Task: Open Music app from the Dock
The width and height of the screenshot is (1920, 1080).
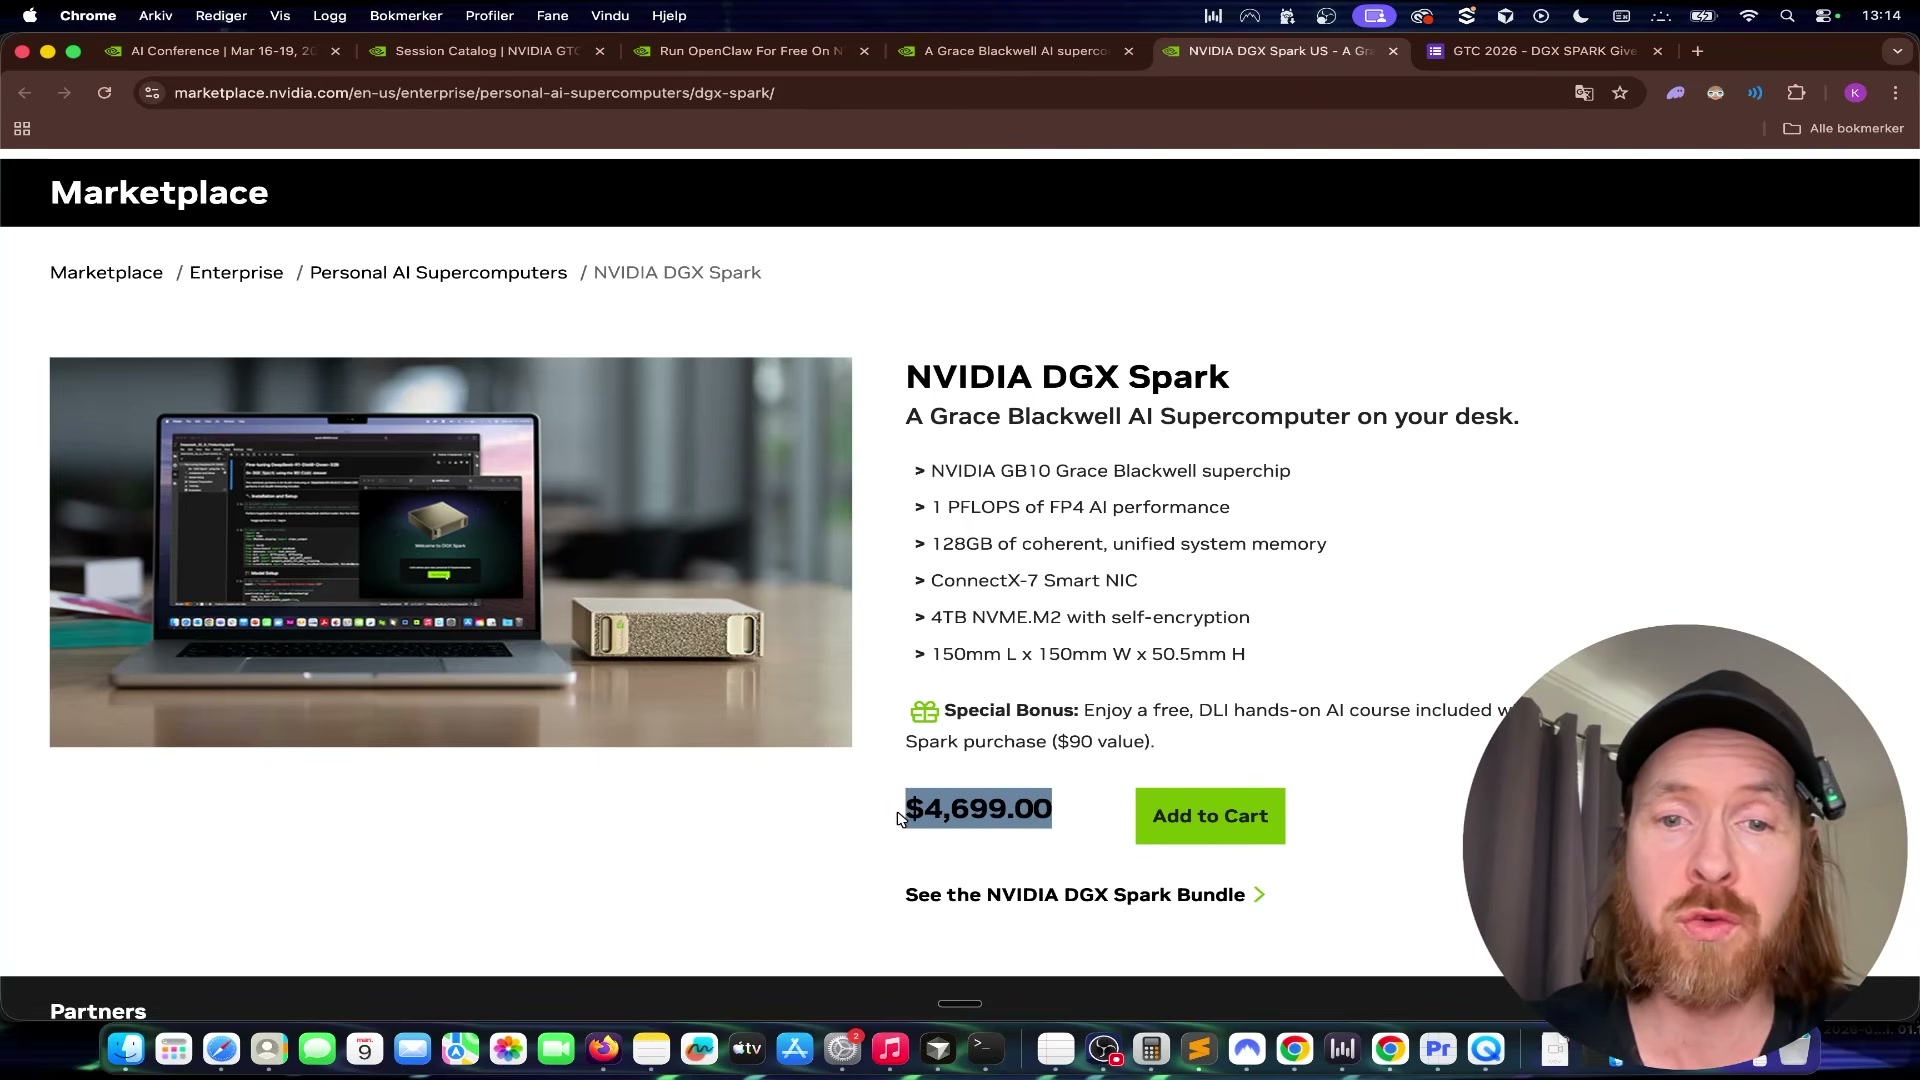Action: 890,1049
